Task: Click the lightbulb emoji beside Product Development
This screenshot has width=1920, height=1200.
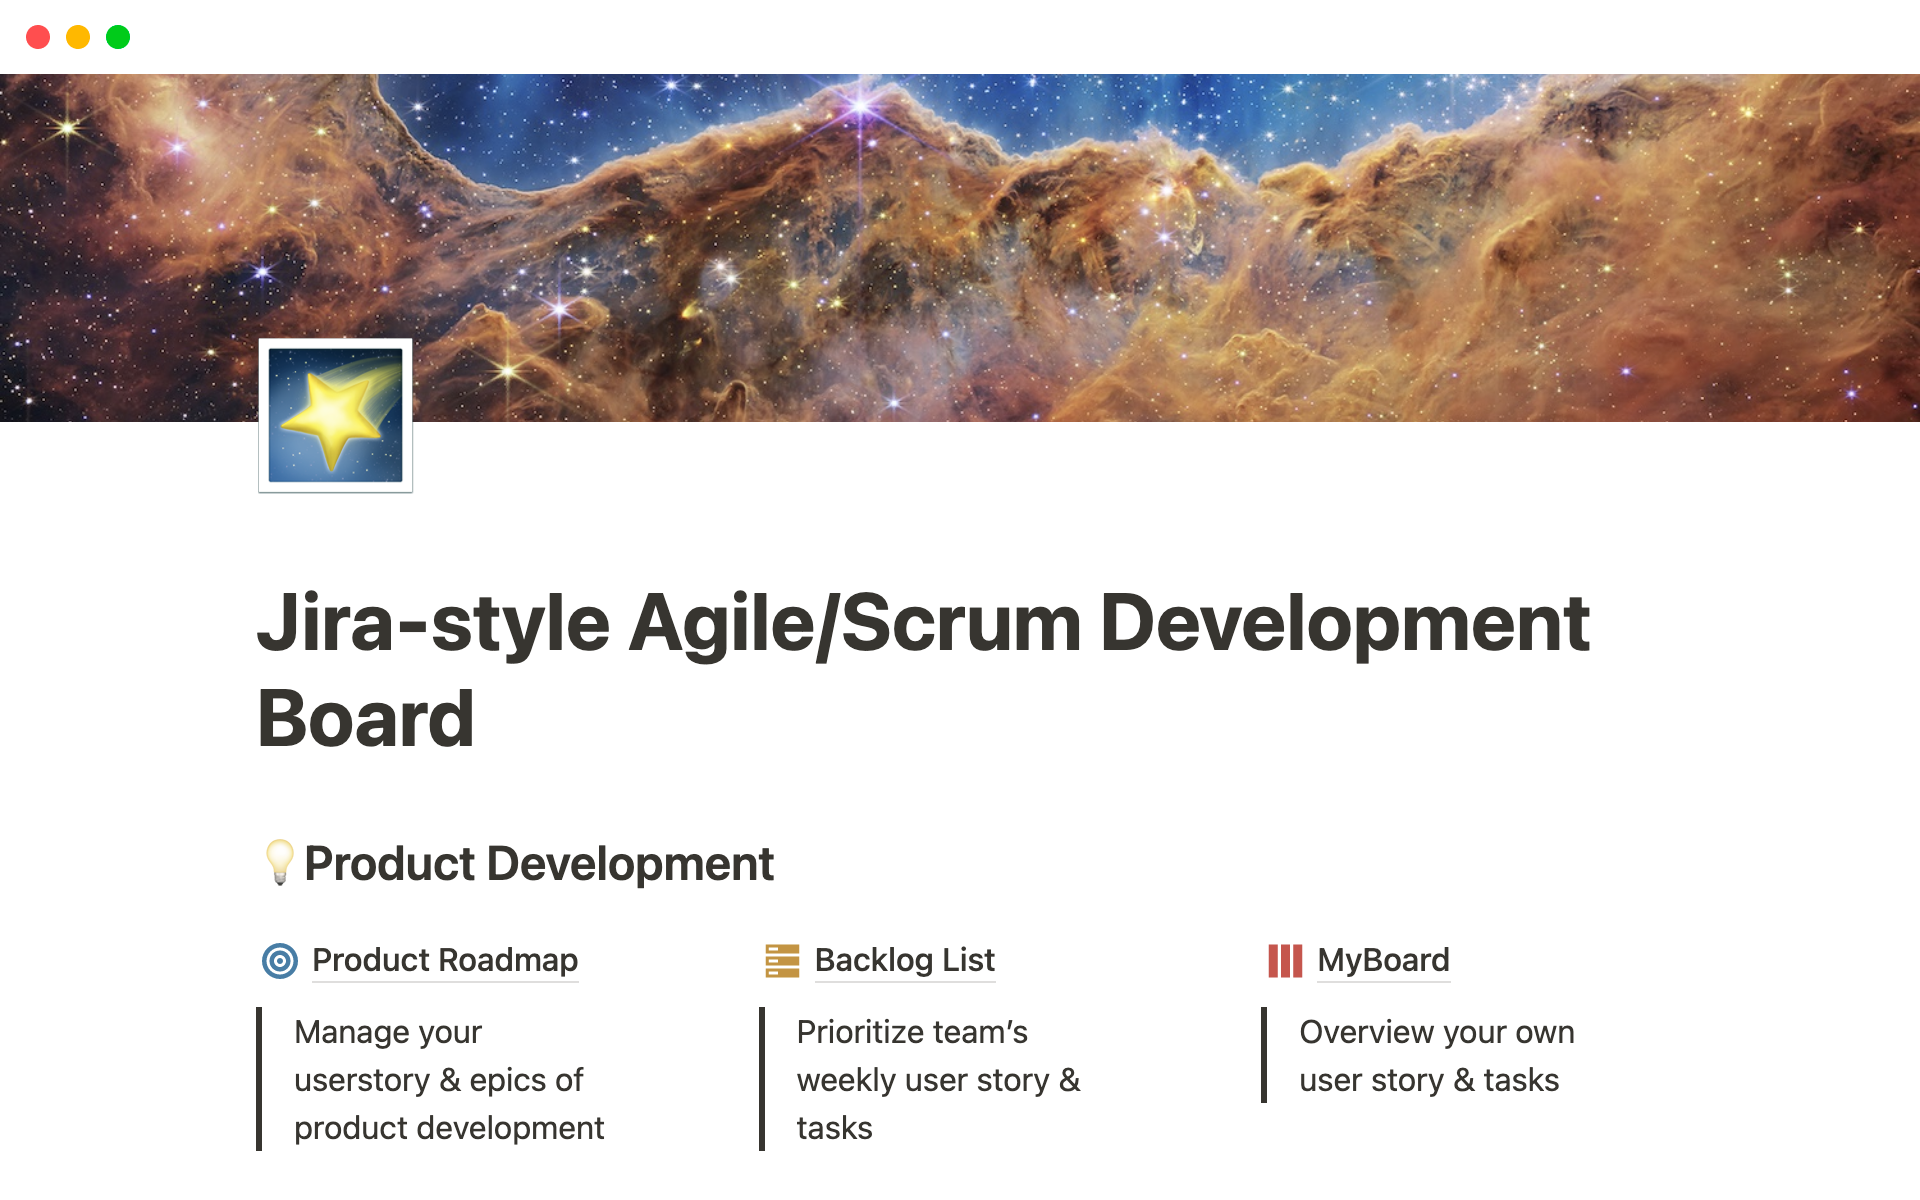Action: [x=279, y=862]
